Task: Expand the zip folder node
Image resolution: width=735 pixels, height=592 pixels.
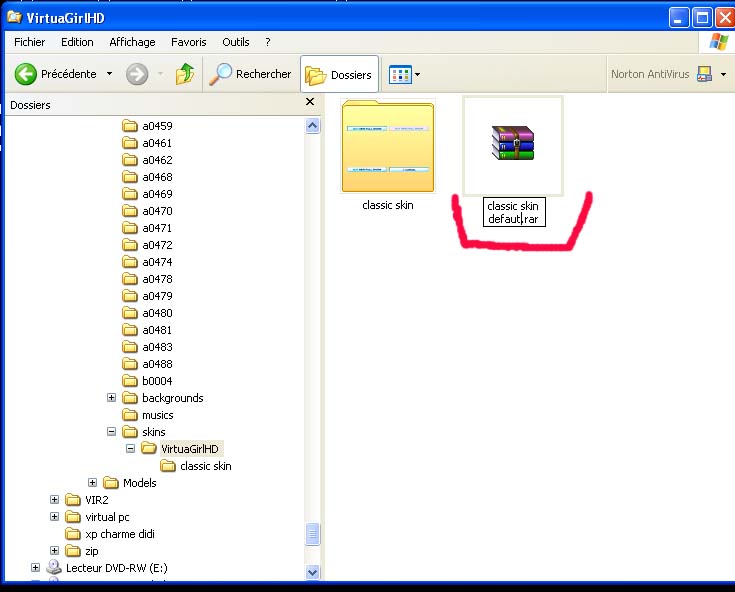Action: [x=54, y=550]
